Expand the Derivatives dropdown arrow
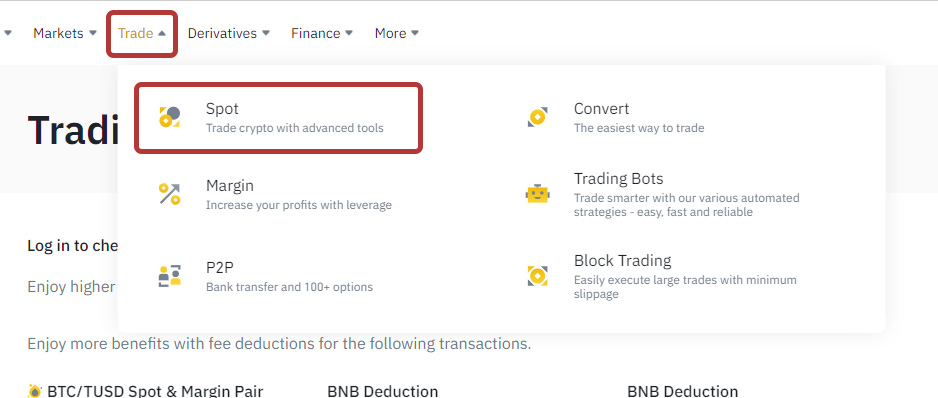This screenshot has width=938, height=398. (x=266, y=33)
